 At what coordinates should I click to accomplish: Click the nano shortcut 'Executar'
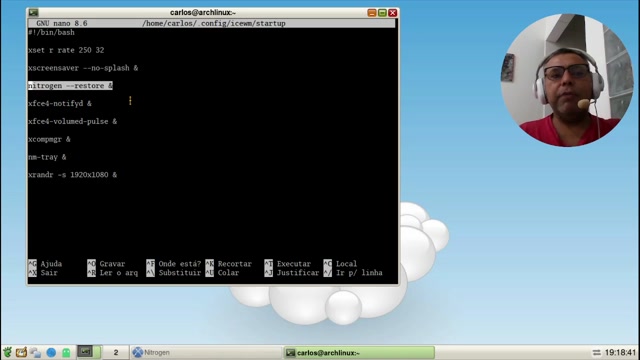point(294,264)
